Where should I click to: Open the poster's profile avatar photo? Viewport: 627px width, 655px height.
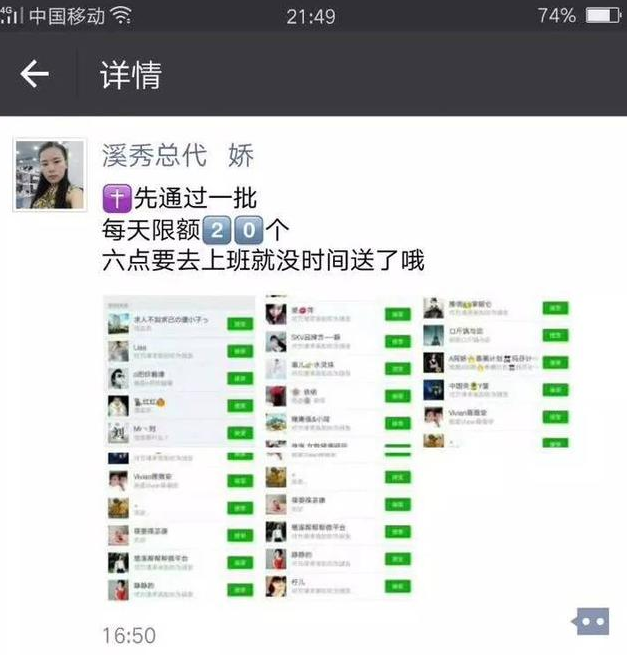point(50,175)
